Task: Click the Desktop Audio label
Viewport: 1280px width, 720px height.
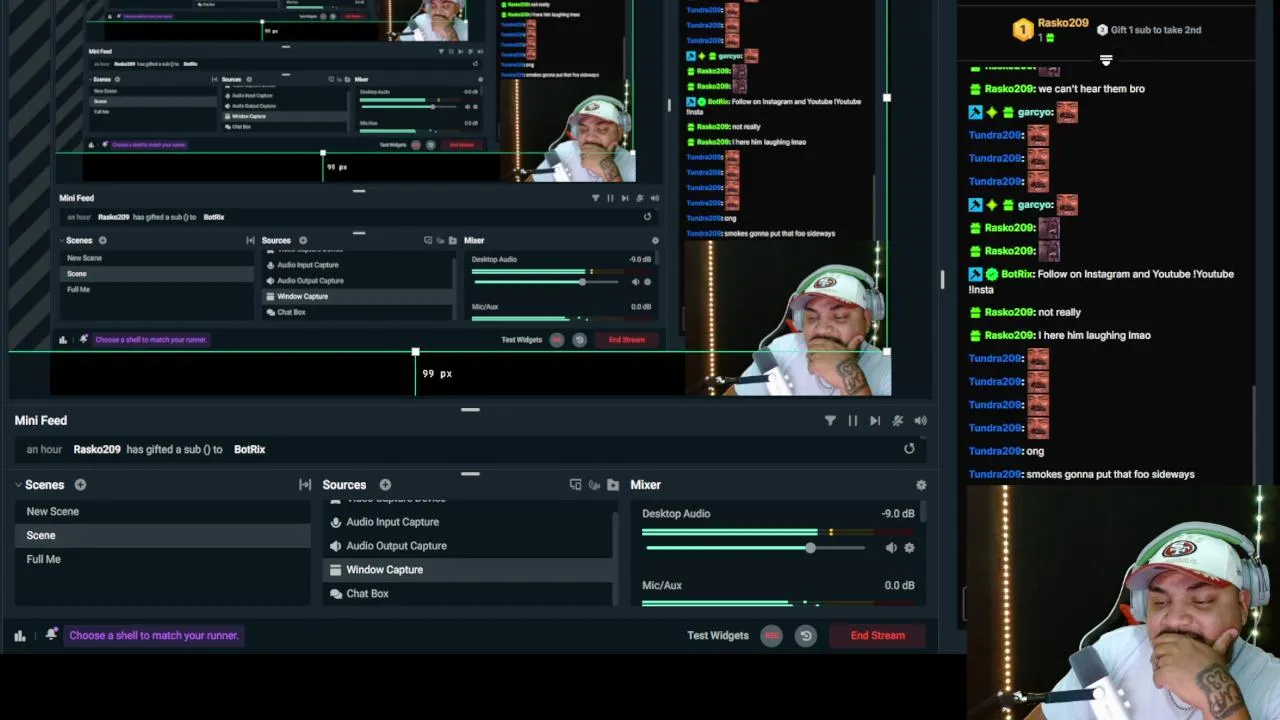Action: coord(676,514)
